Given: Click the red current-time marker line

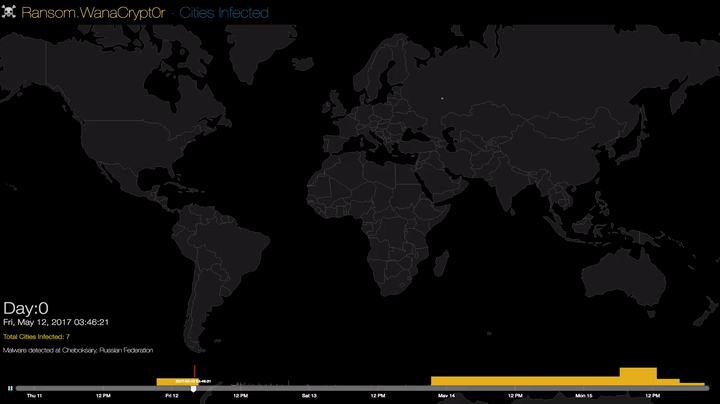Looking at the screenshot, I should click(195, 372).
